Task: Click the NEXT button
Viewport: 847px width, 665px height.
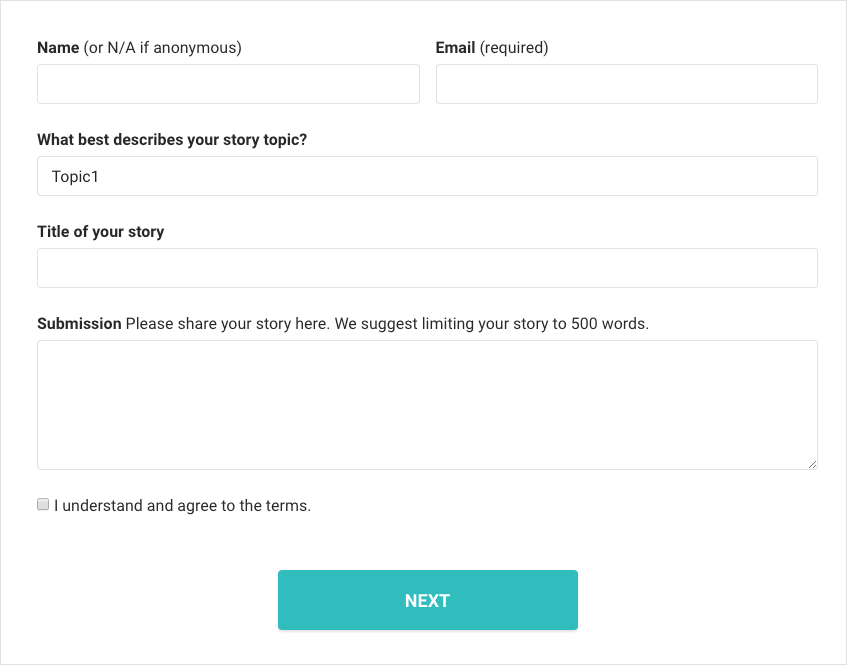Action: (x=427, y=599)
